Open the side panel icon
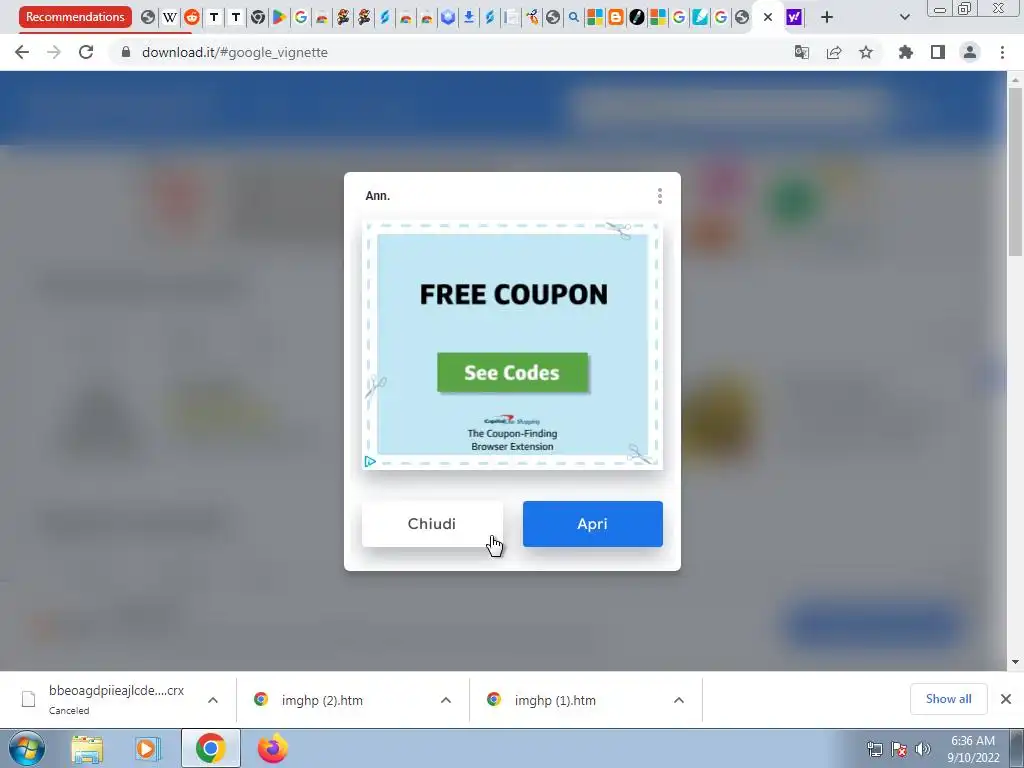Image resolution: width=1024 pixels, height=768 pixels. 938,52
